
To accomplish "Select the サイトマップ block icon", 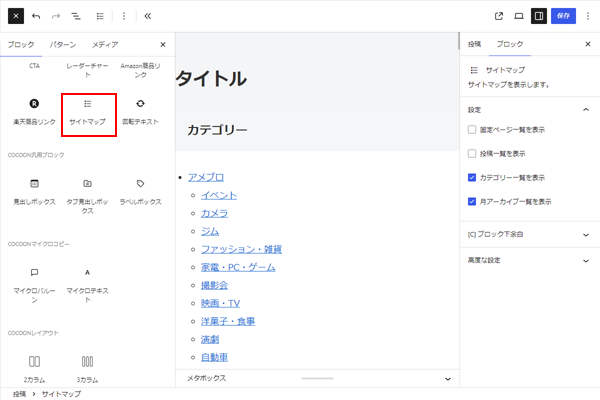I will (x=88, y=104).
